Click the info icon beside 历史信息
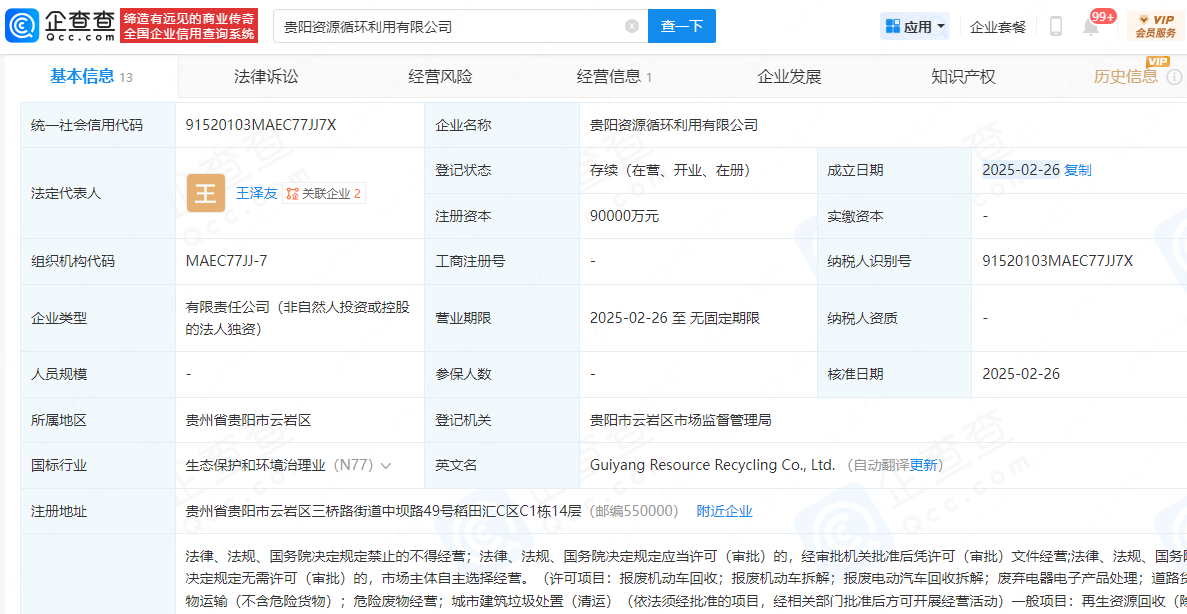Screen dimensions: 1187x614 tap(1174, 76)
